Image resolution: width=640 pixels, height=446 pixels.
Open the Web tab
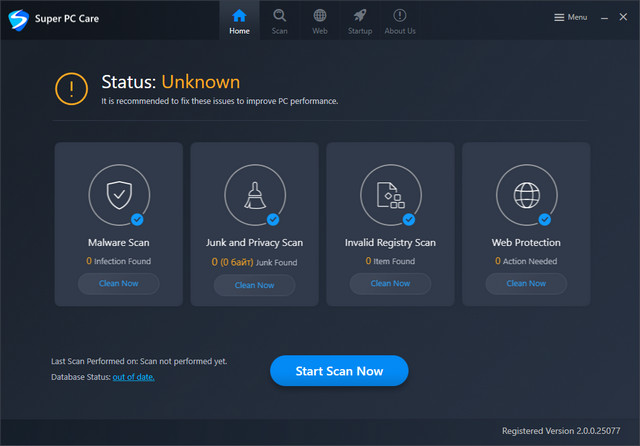(320, 20)
